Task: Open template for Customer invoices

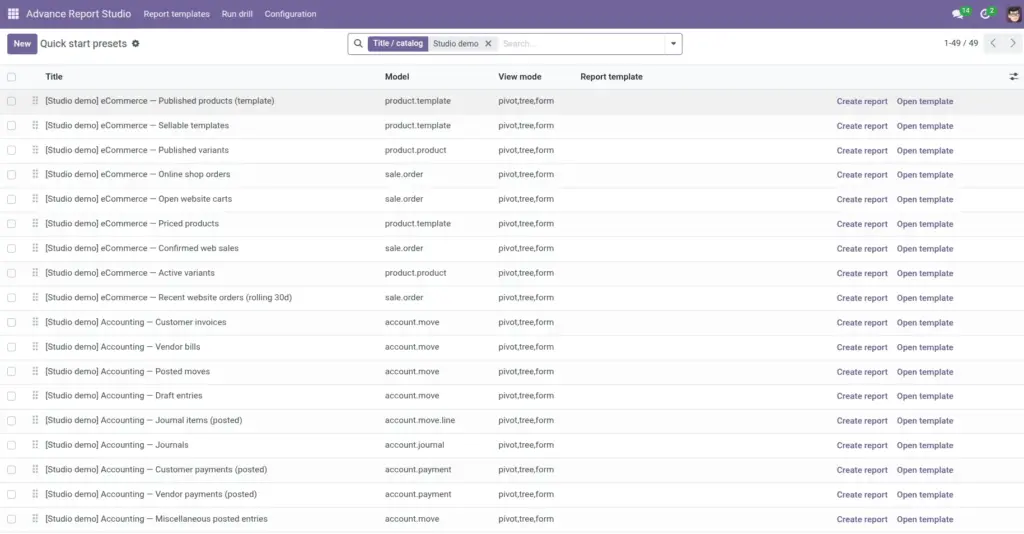Action: tap(925, 322)
